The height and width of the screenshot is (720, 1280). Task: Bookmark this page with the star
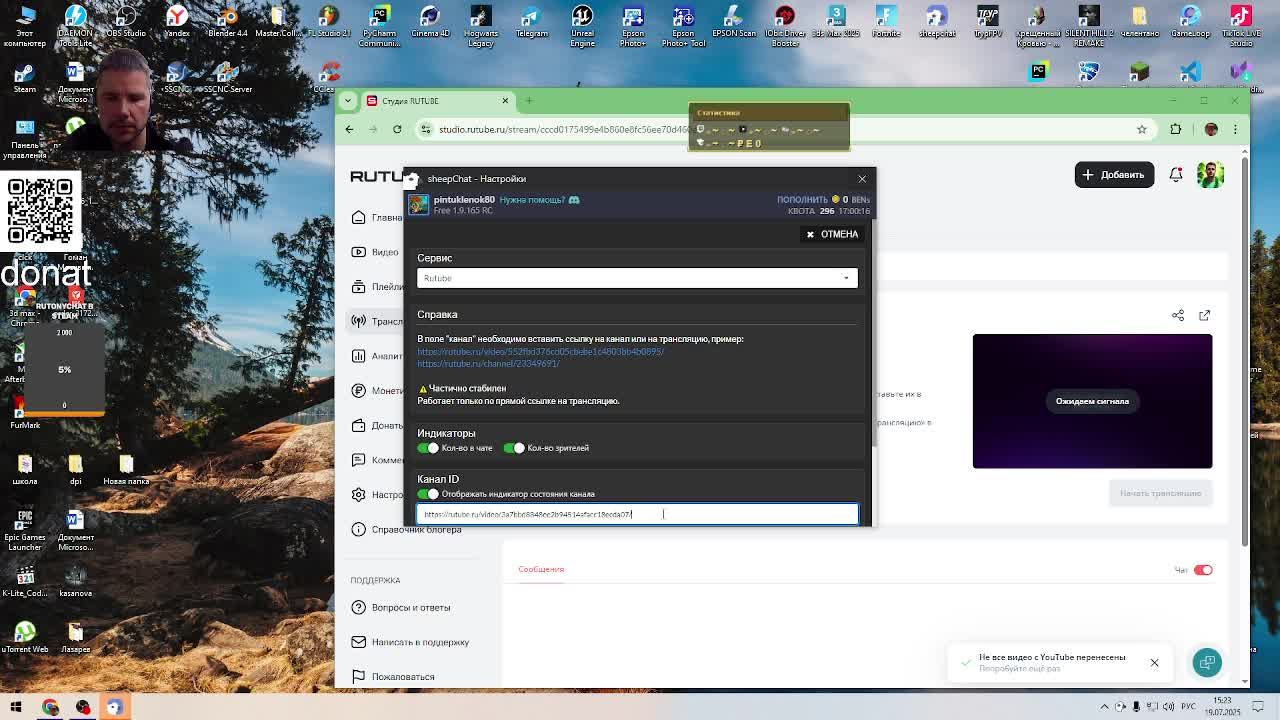click(1141, 129)
